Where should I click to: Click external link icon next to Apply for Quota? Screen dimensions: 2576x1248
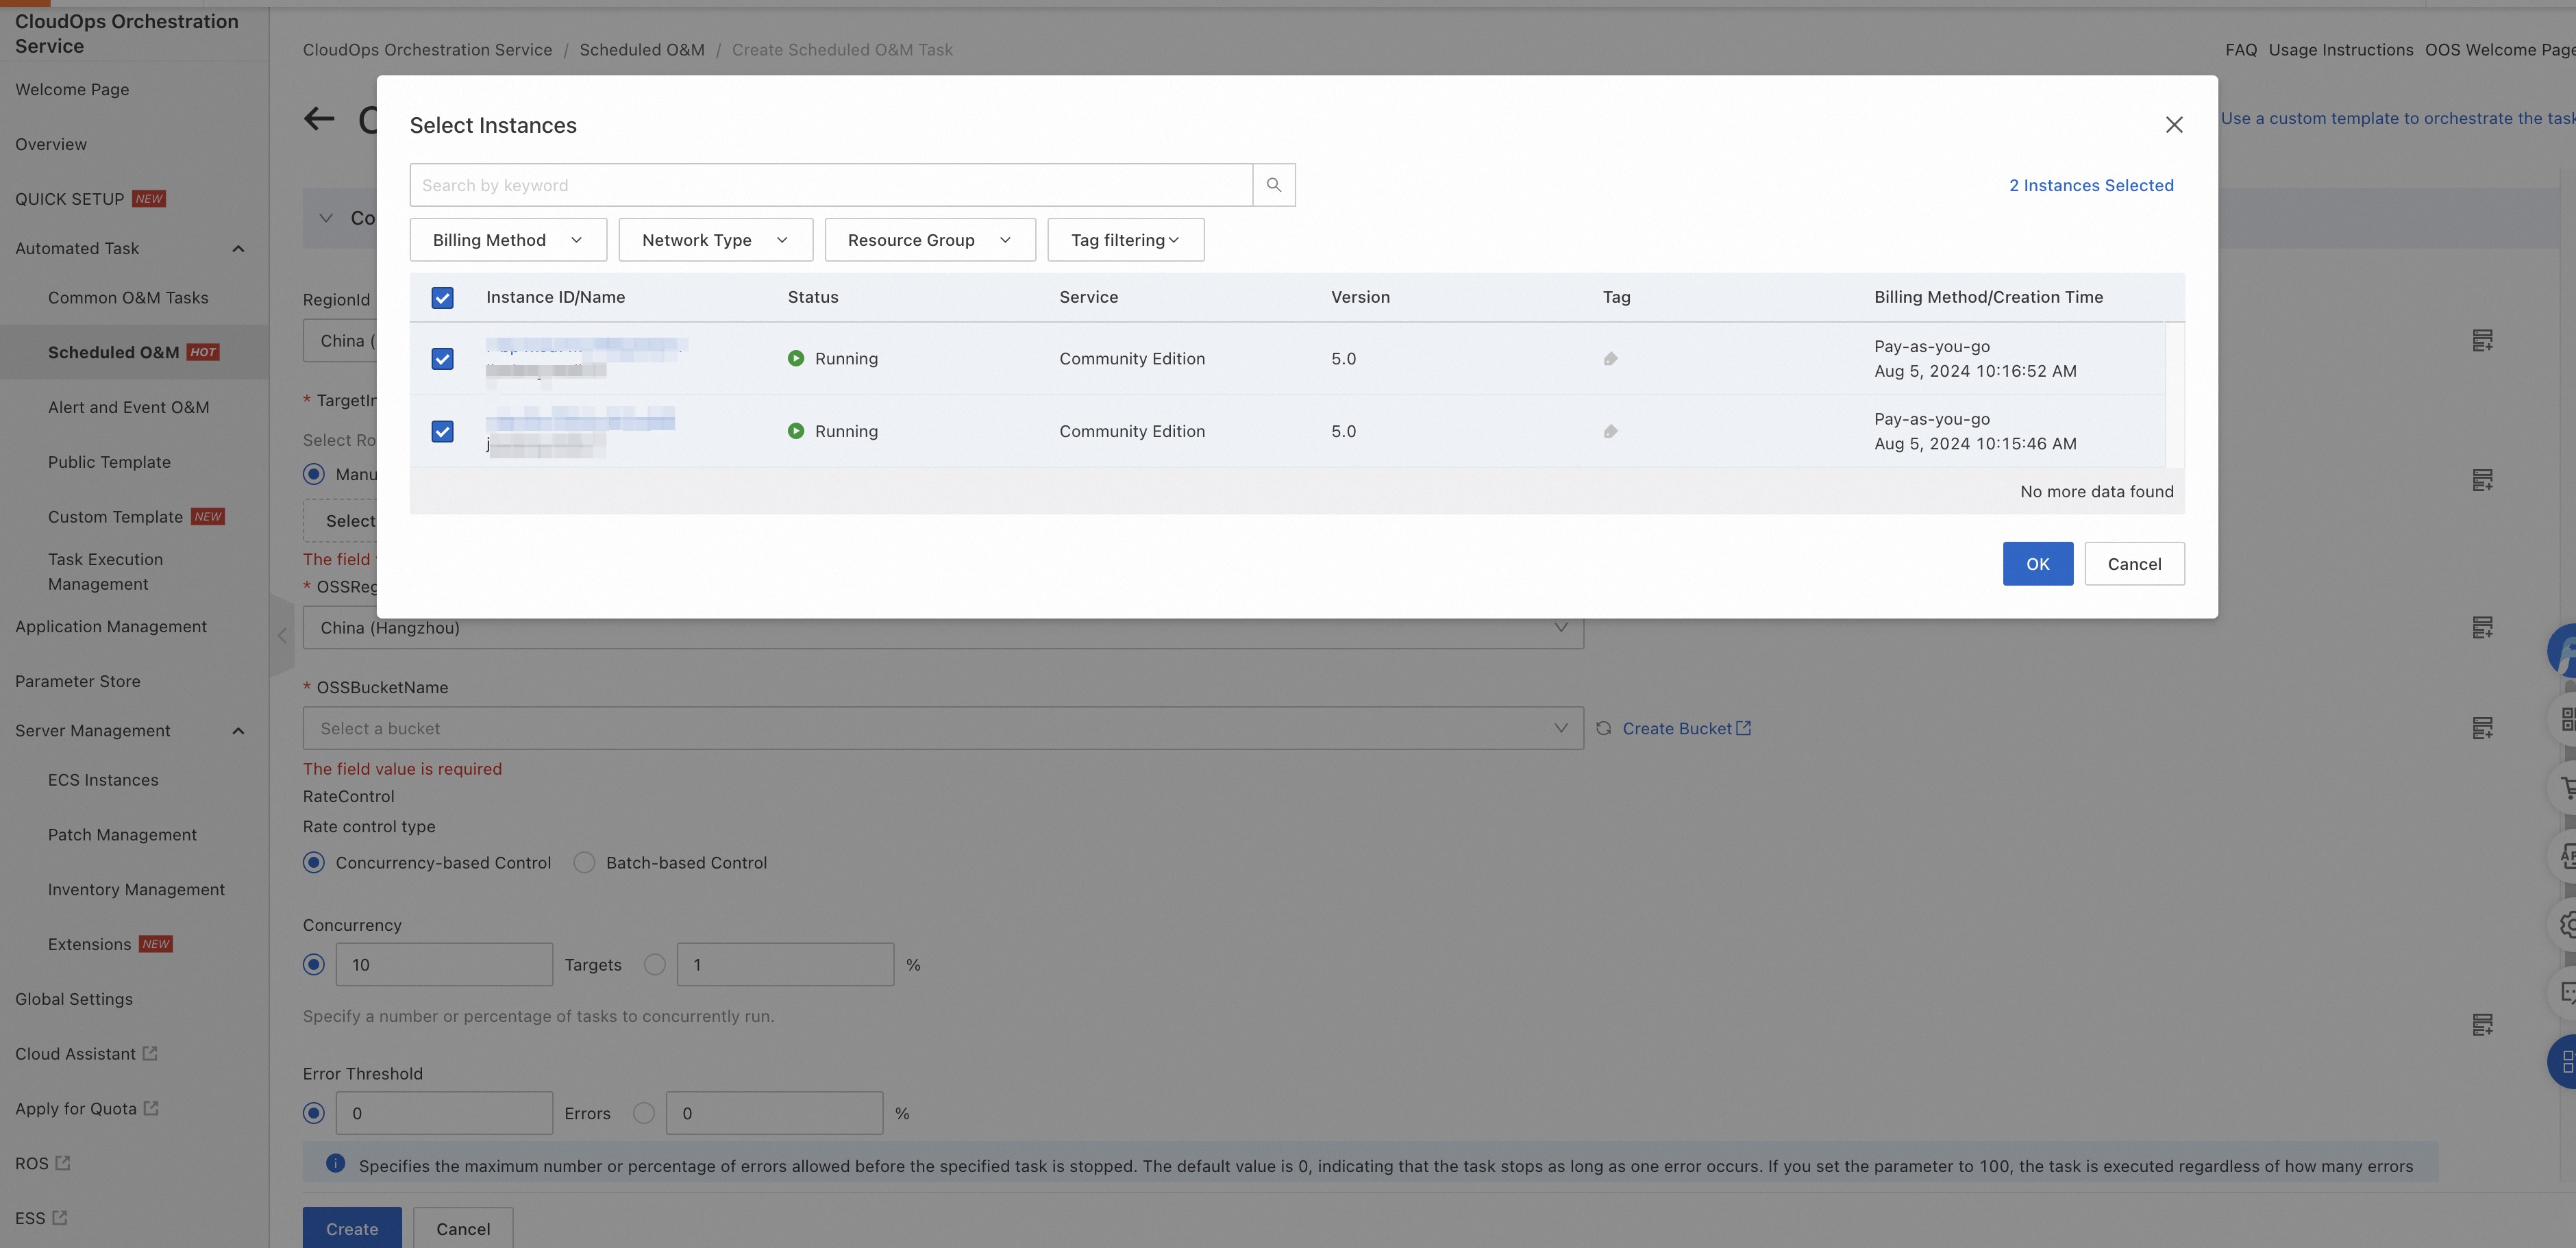click(151, 1108)
